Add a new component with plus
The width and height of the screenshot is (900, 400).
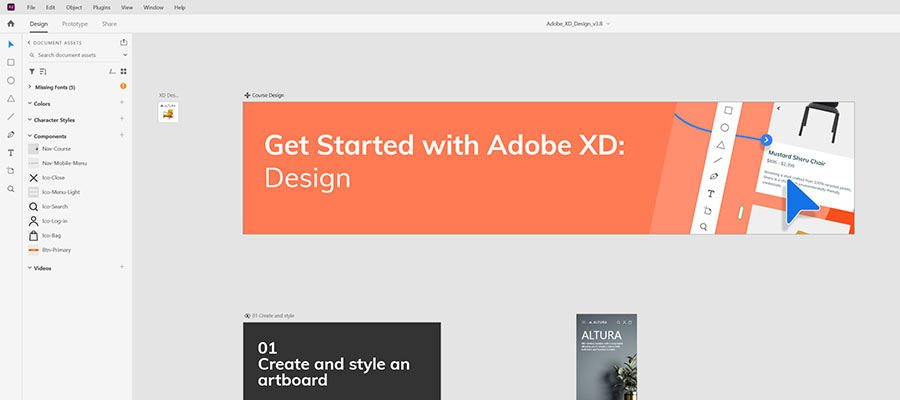click(122, 135)
